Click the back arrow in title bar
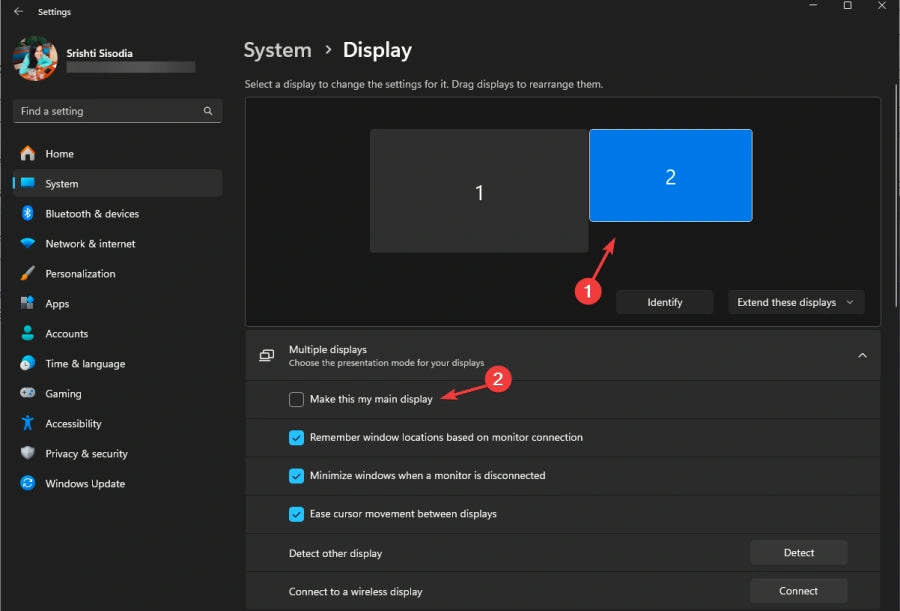This screenshot has height=611, width=900. [18, 12]
